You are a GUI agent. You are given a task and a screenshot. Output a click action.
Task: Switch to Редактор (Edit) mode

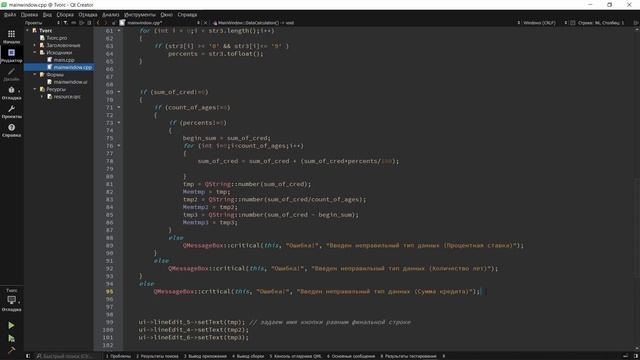tap(11, 56)
